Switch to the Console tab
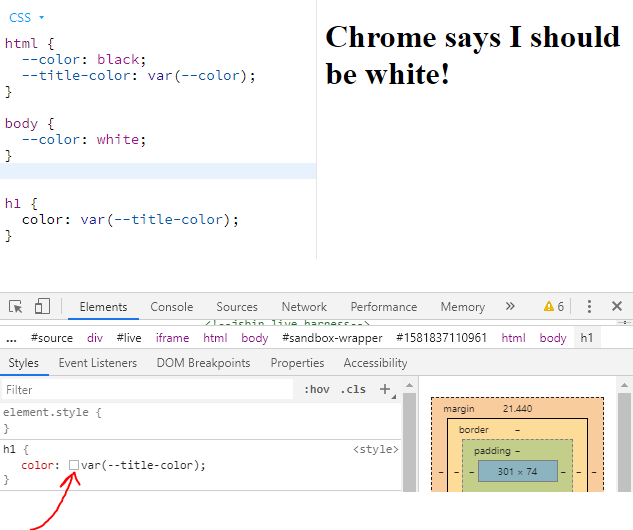This screenshot has height=530, width=633. pos(172,307)
